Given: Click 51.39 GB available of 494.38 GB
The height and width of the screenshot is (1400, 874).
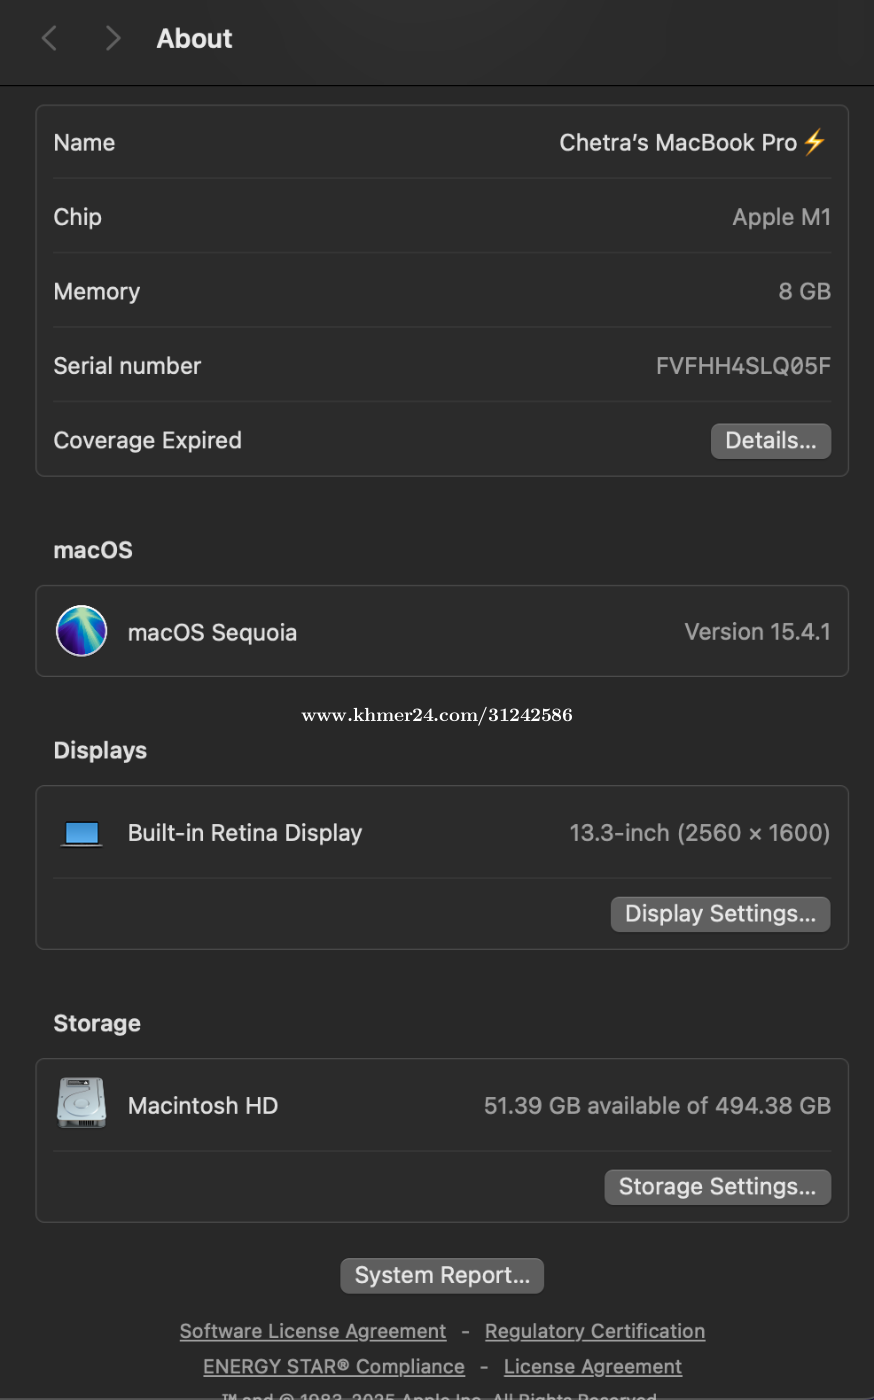Looking at the screenshot, I should pyautogui.click(x=657, y=1106).
